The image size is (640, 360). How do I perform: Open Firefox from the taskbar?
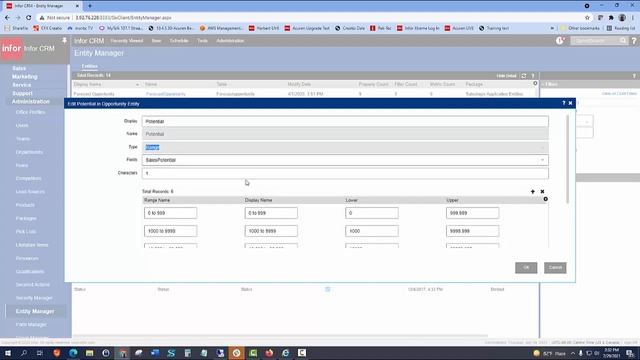click(269, 353)
